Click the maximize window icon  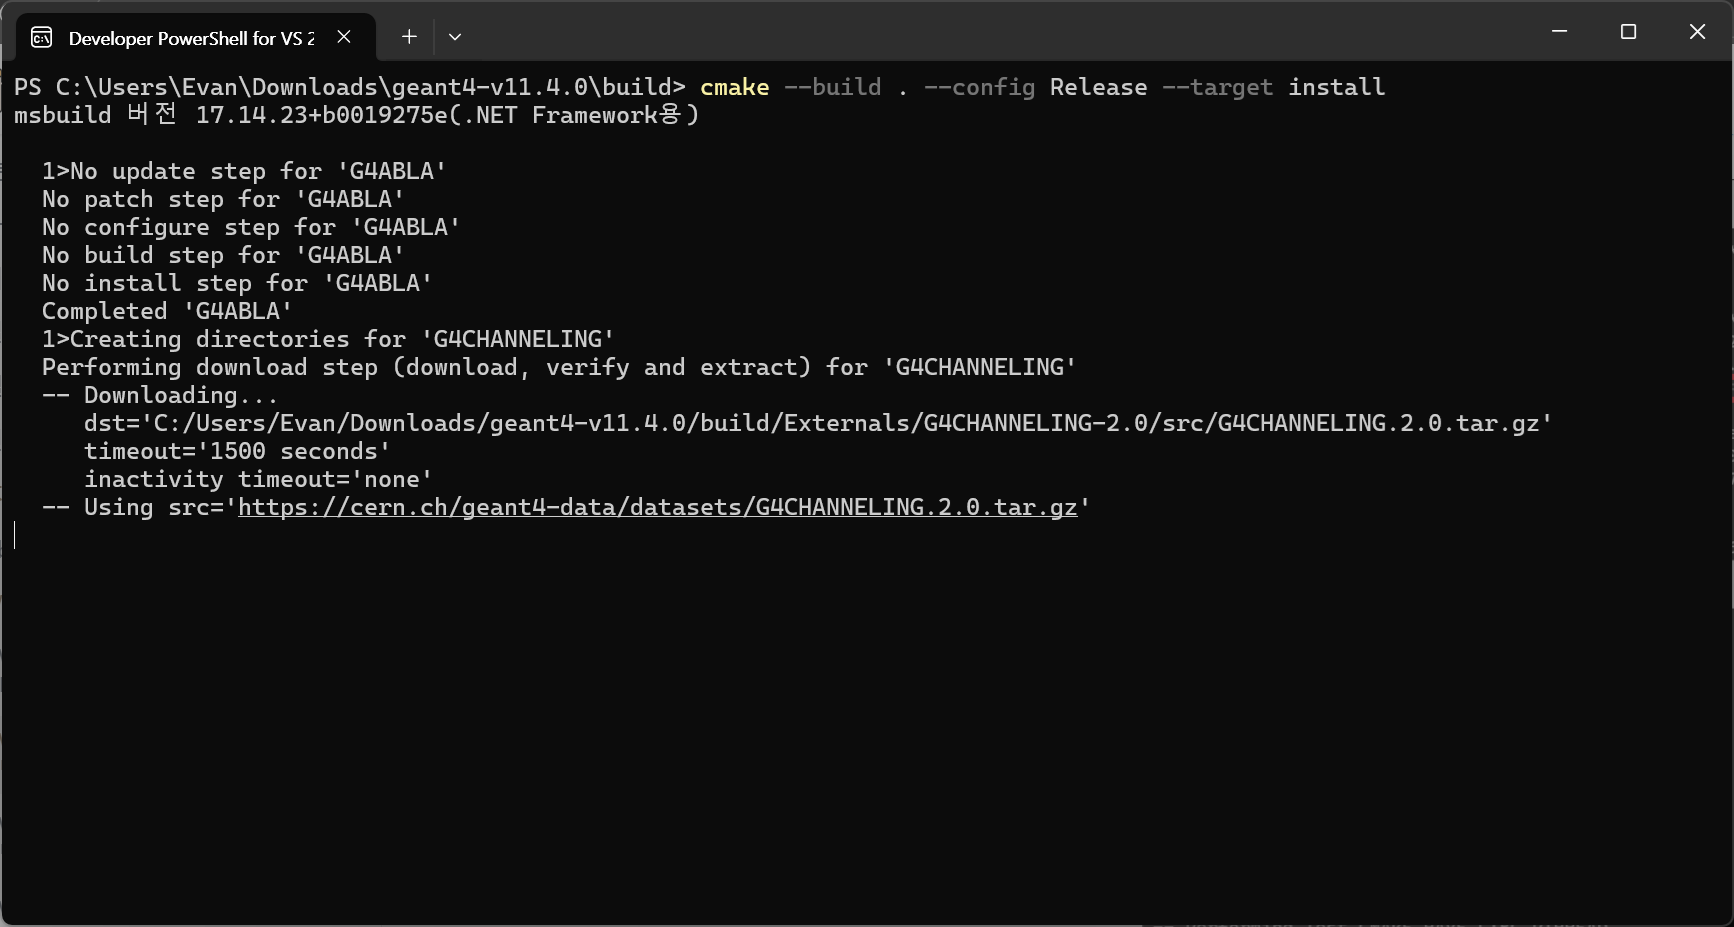click(x=1628, y=31)
